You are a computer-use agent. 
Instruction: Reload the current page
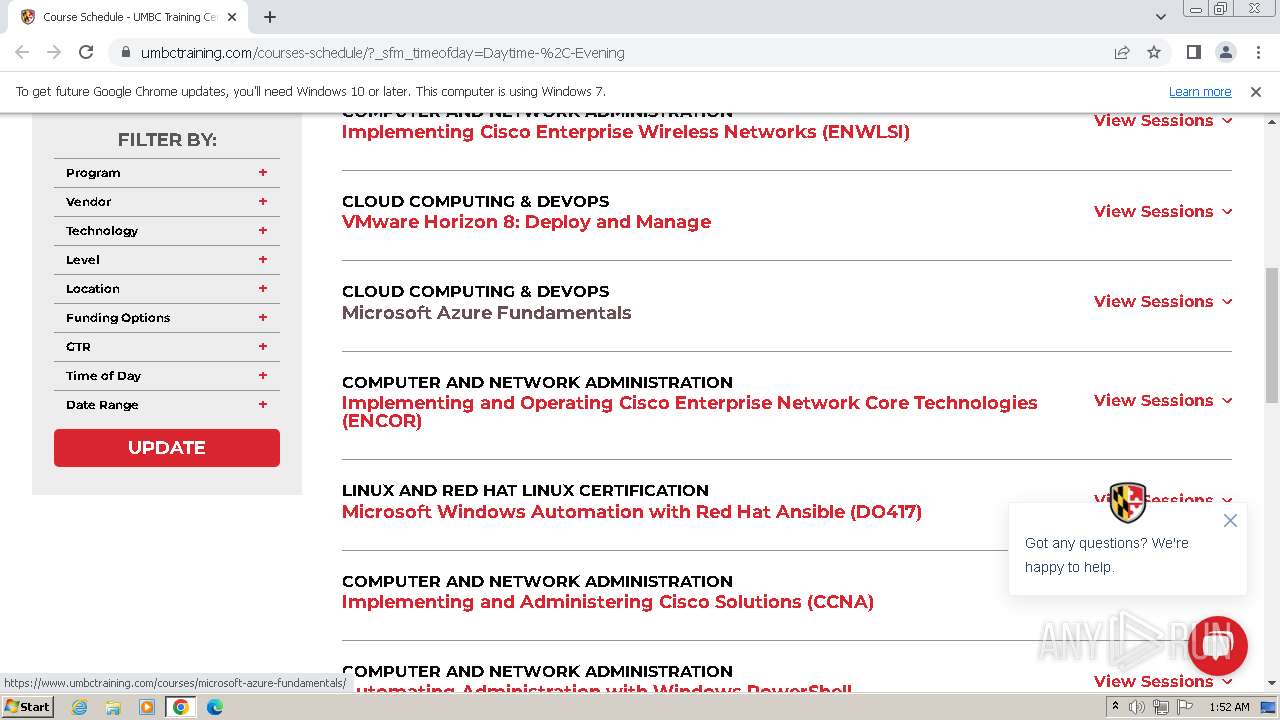[86, 52]
